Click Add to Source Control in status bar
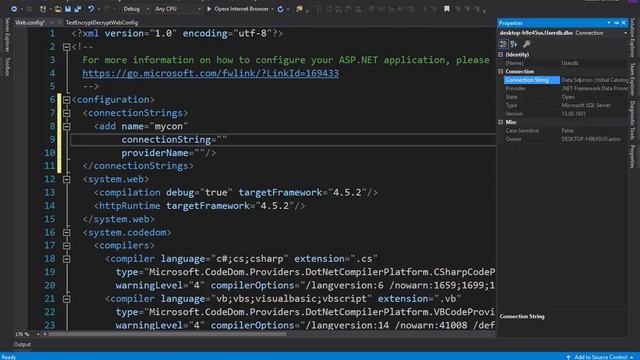This screenshot has height=360, width=640. click(x=600, y=357)
